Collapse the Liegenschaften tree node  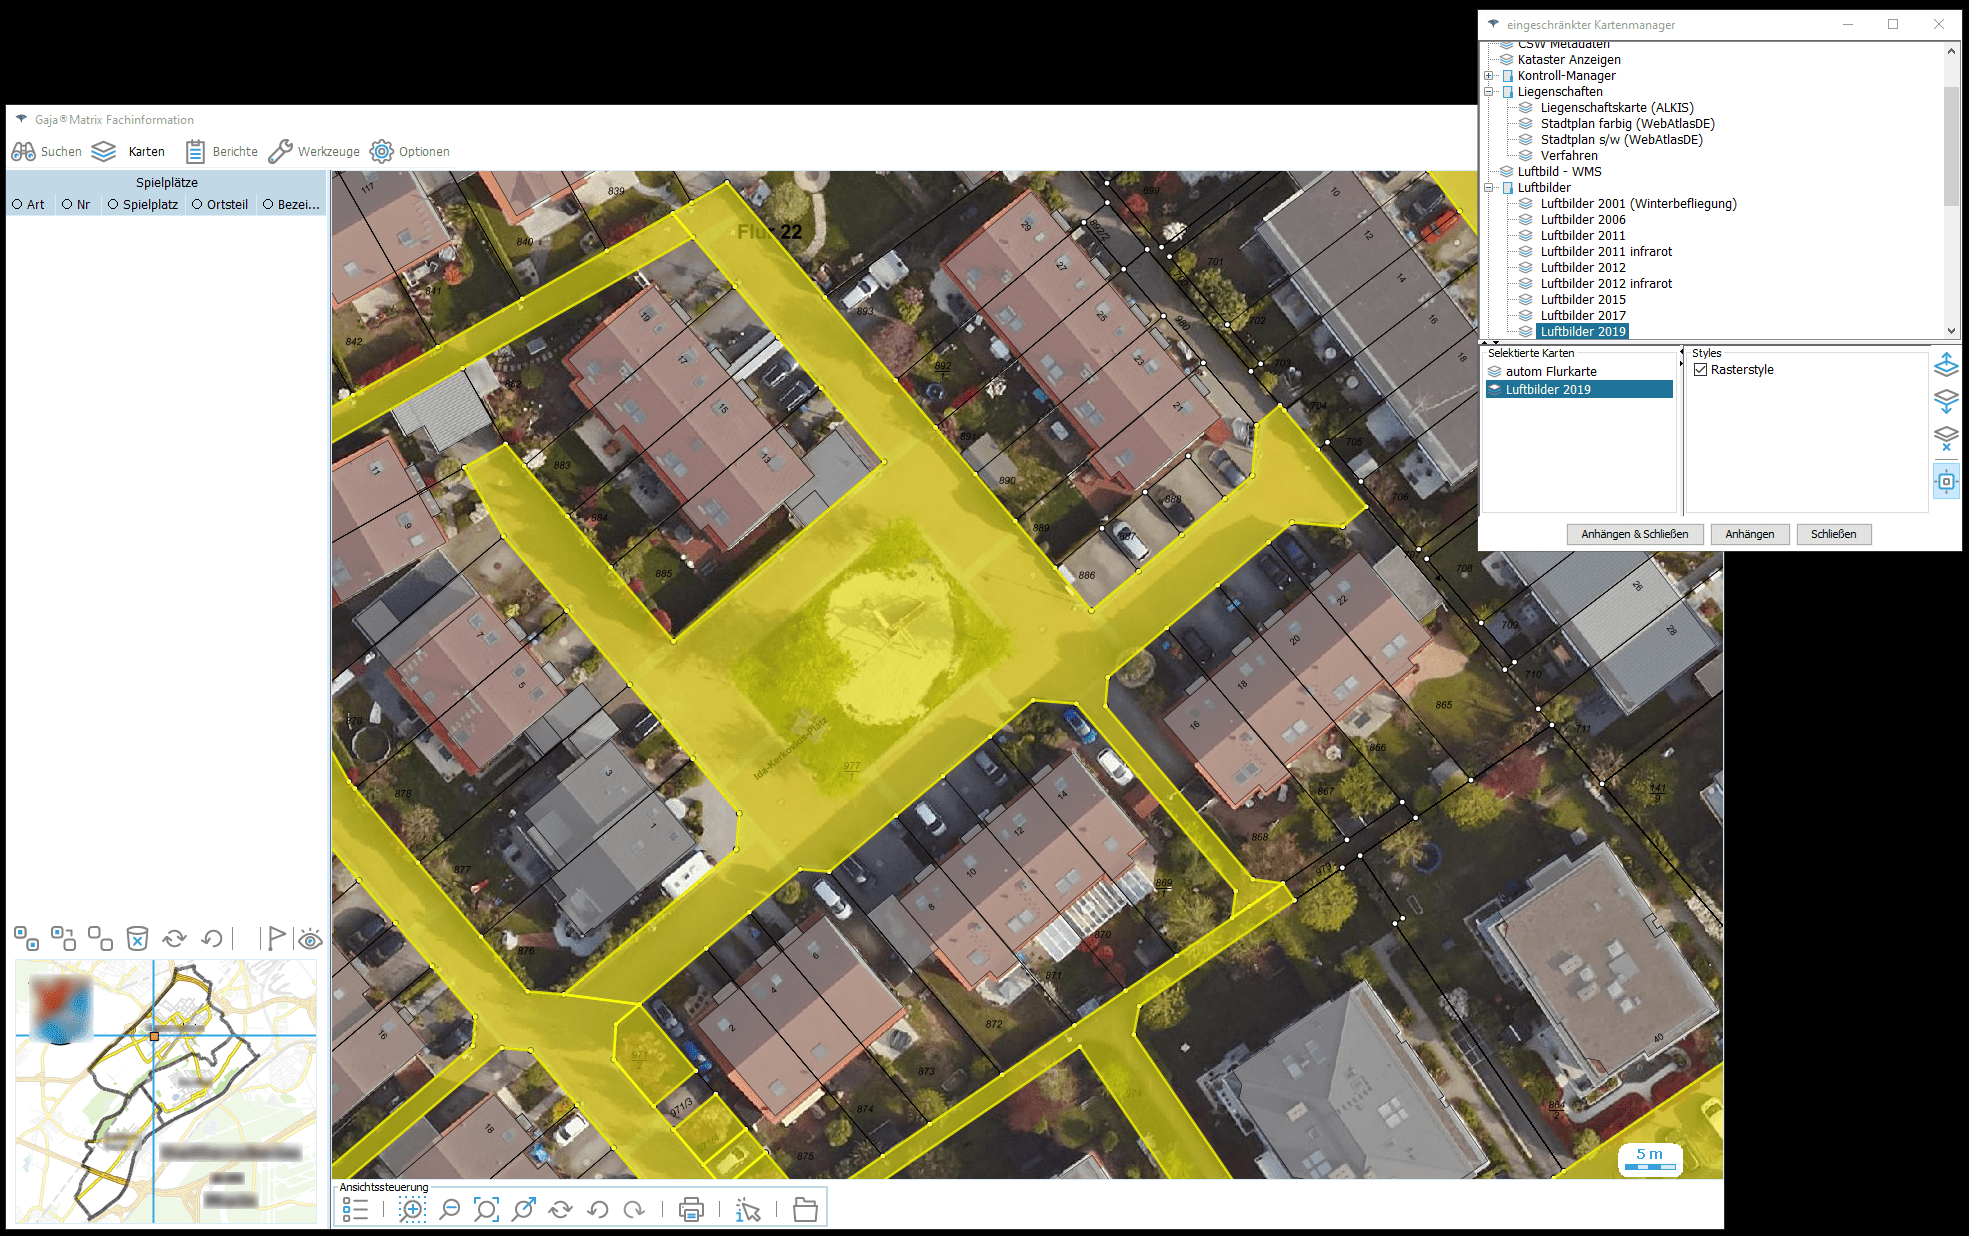pyautogui.click(x=1489, y=92)
